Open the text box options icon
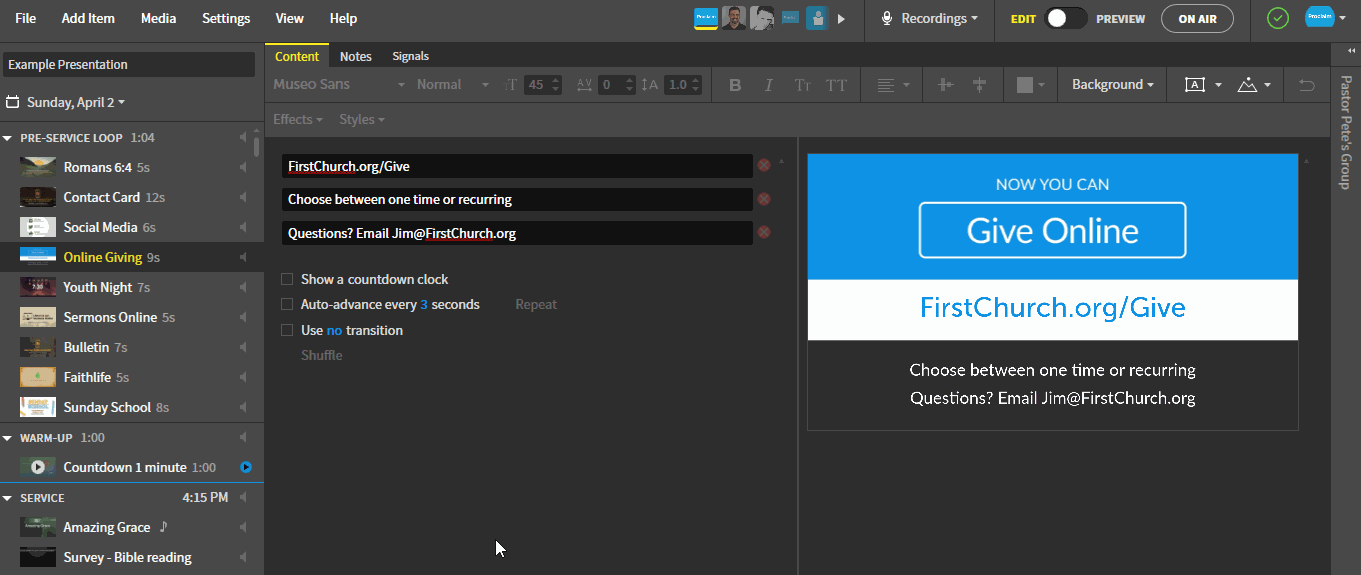This screenshot has height=575, width=1361. 1195,85
